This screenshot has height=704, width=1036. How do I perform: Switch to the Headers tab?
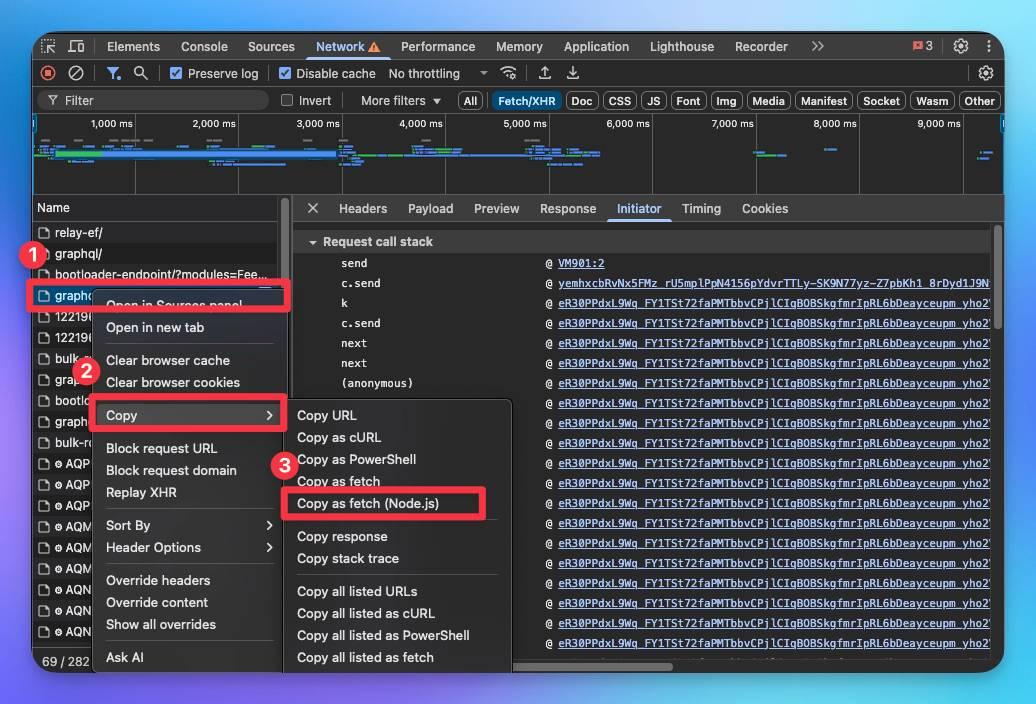point(363,209)
